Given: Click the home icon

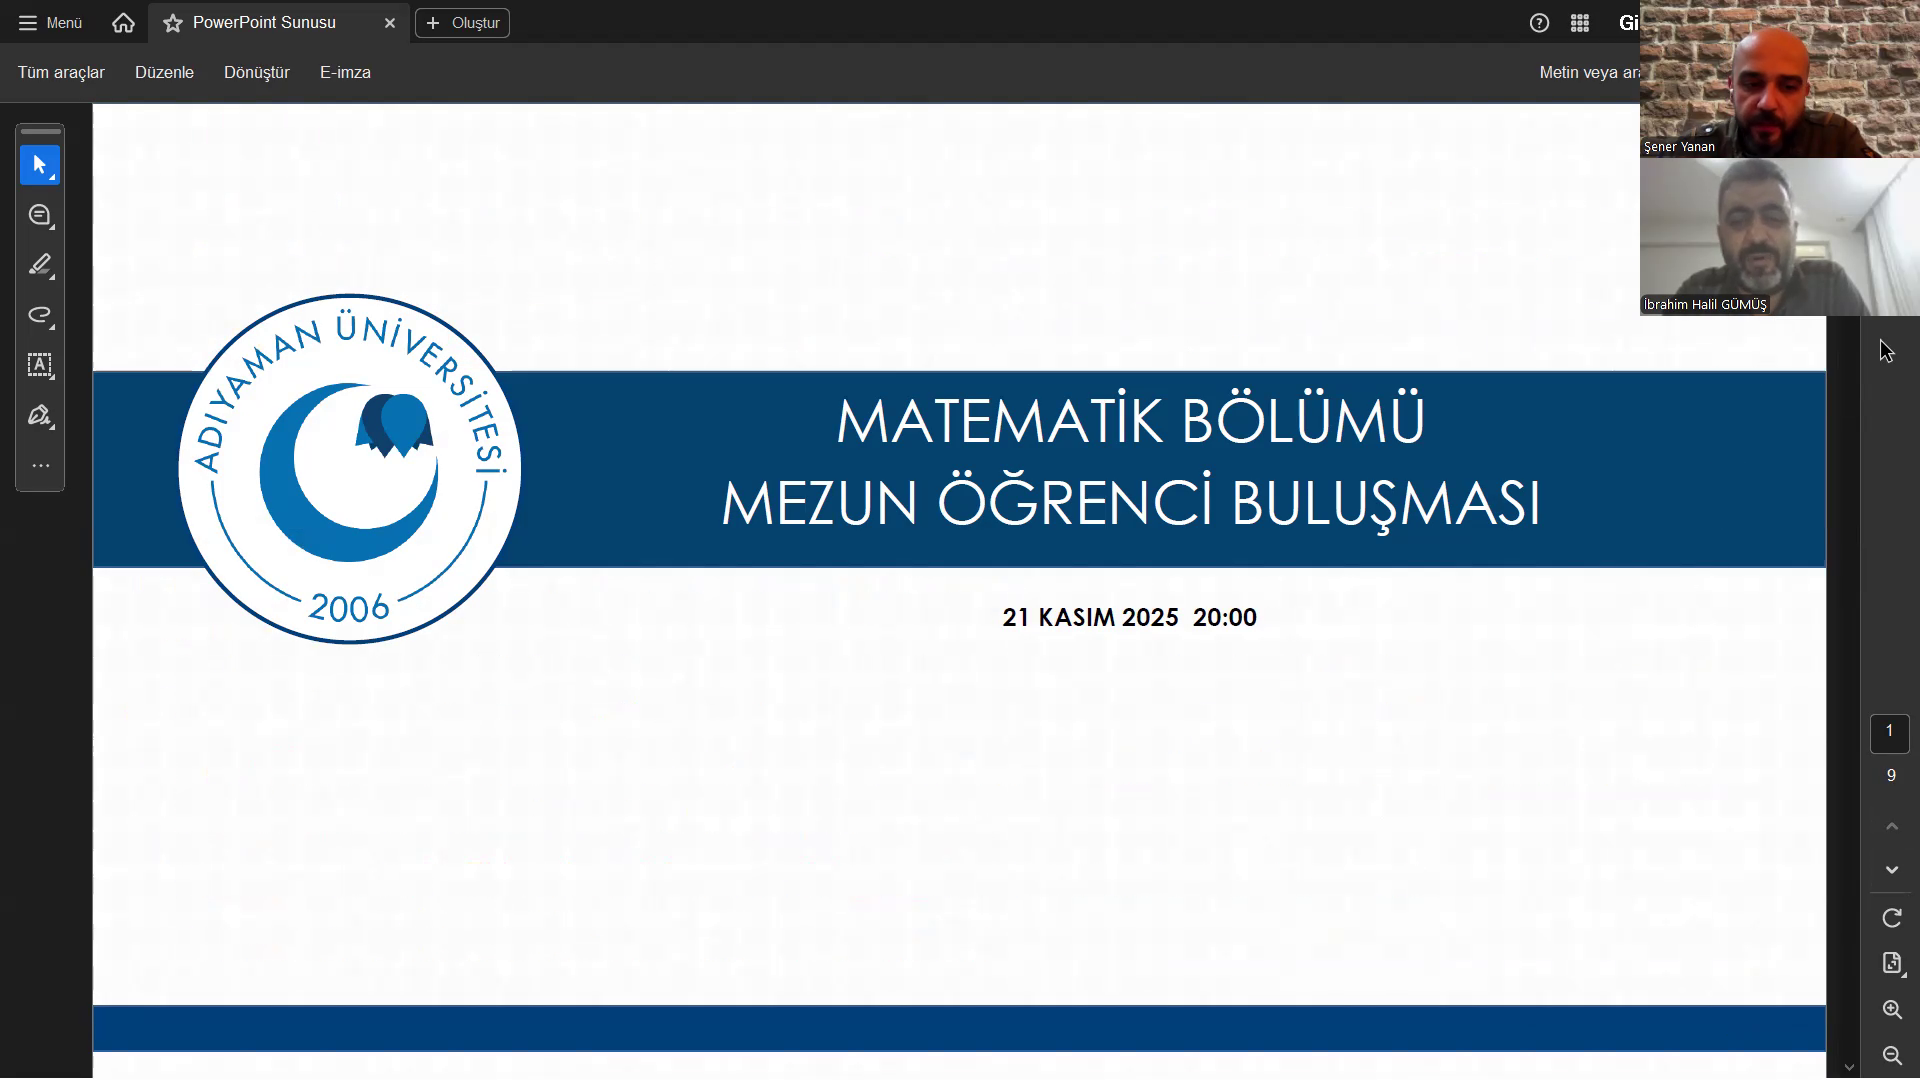Looking at the screenshot, I should [123, 23].
